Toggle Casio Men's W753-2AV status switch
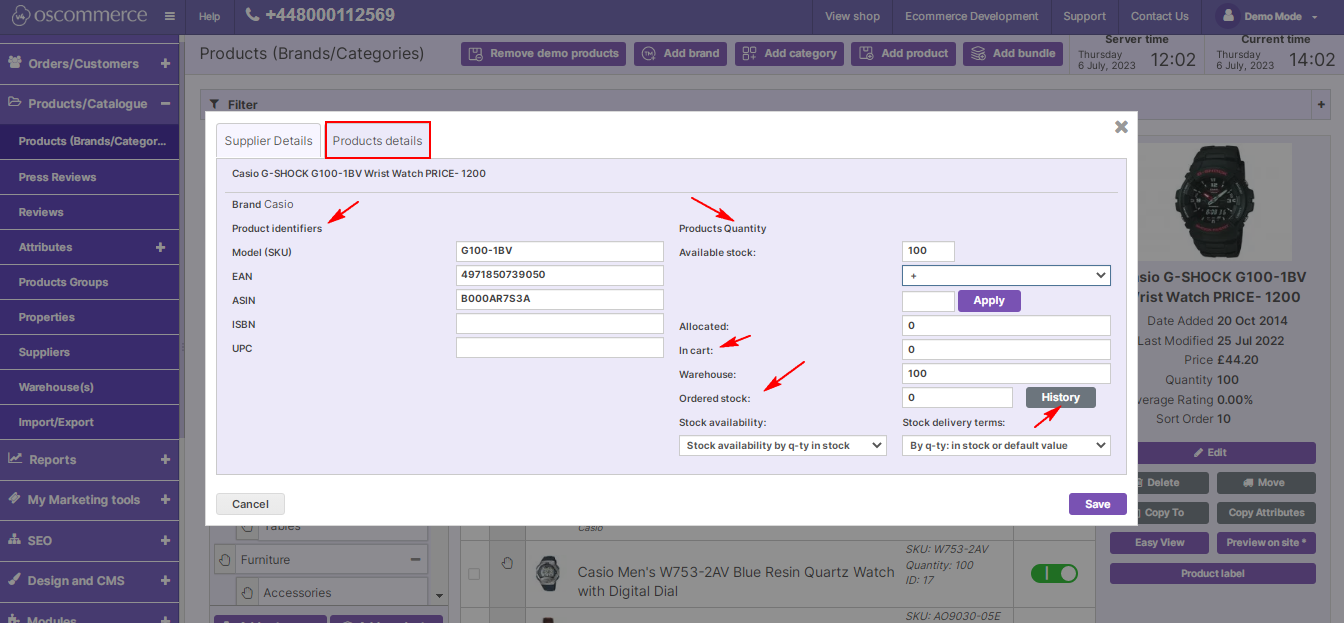 click(1054, 573)
